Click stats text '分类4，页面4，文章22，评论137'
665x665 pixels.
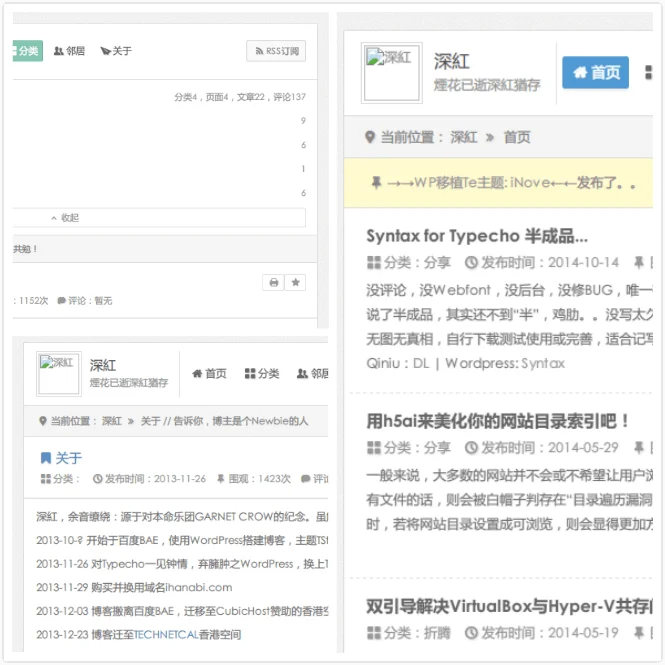click(x=240, y=97)
